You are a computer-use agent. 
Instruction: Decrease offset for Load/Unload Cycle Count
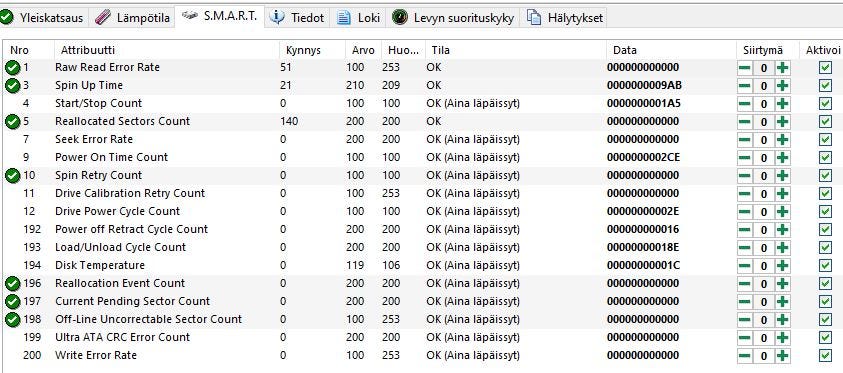[x=745, y=248]
